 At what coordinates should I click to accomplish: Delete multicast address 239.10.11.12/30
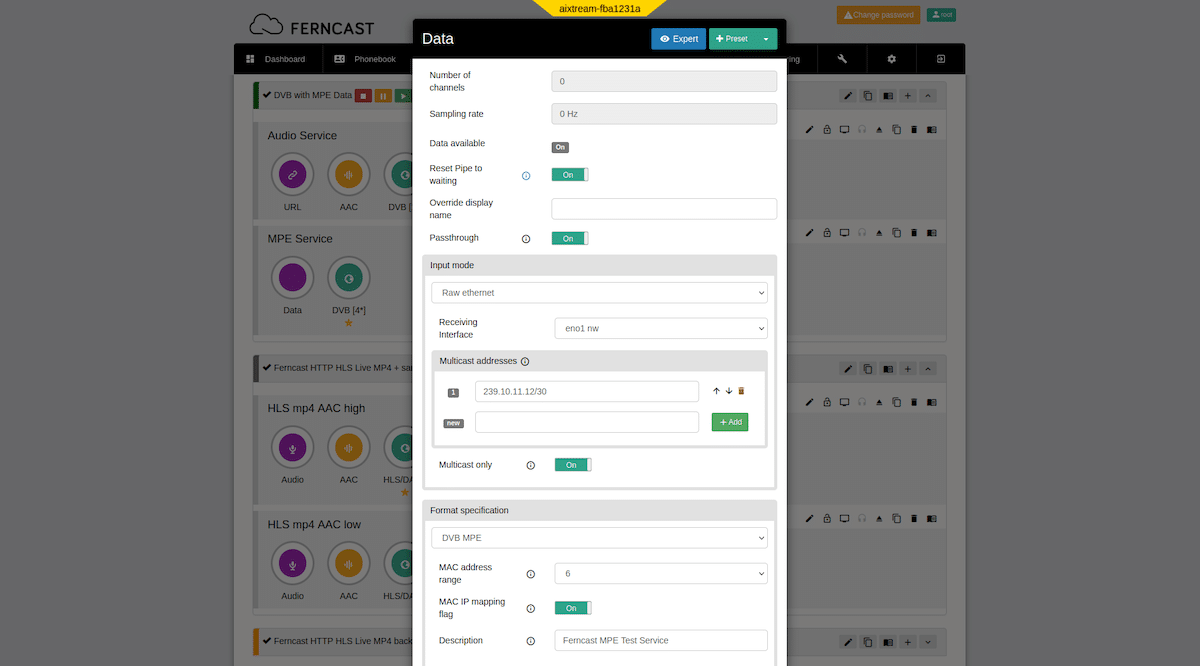(x=741, y=391)
